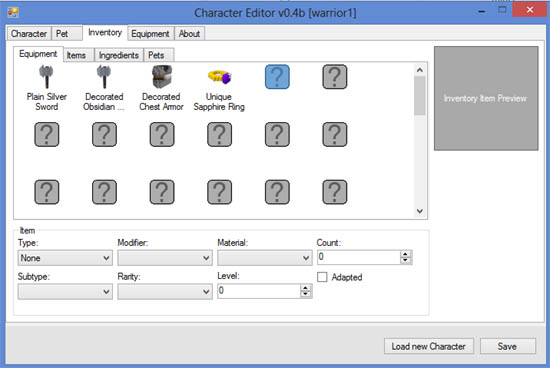Click the scroll down arrow of inventory list
This screenshot has height=368, width=550.
pos(420,211)
